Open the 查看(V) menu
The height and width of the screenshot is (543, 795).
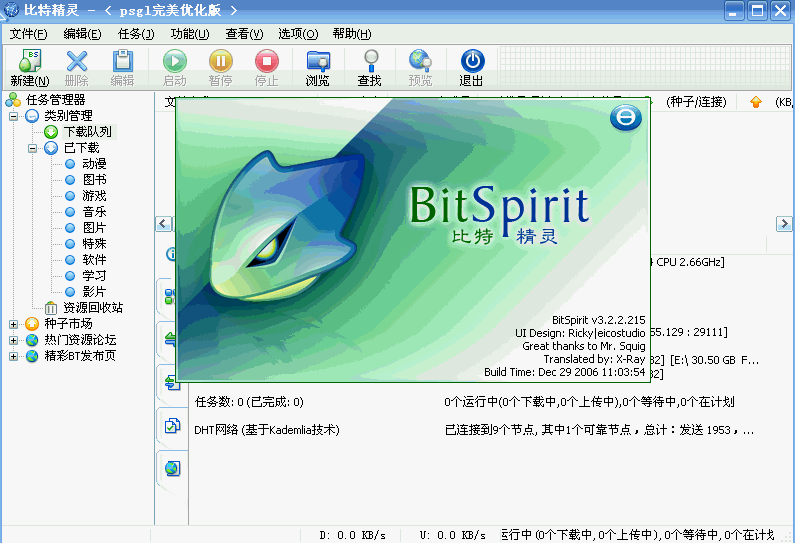coord(244,34)
